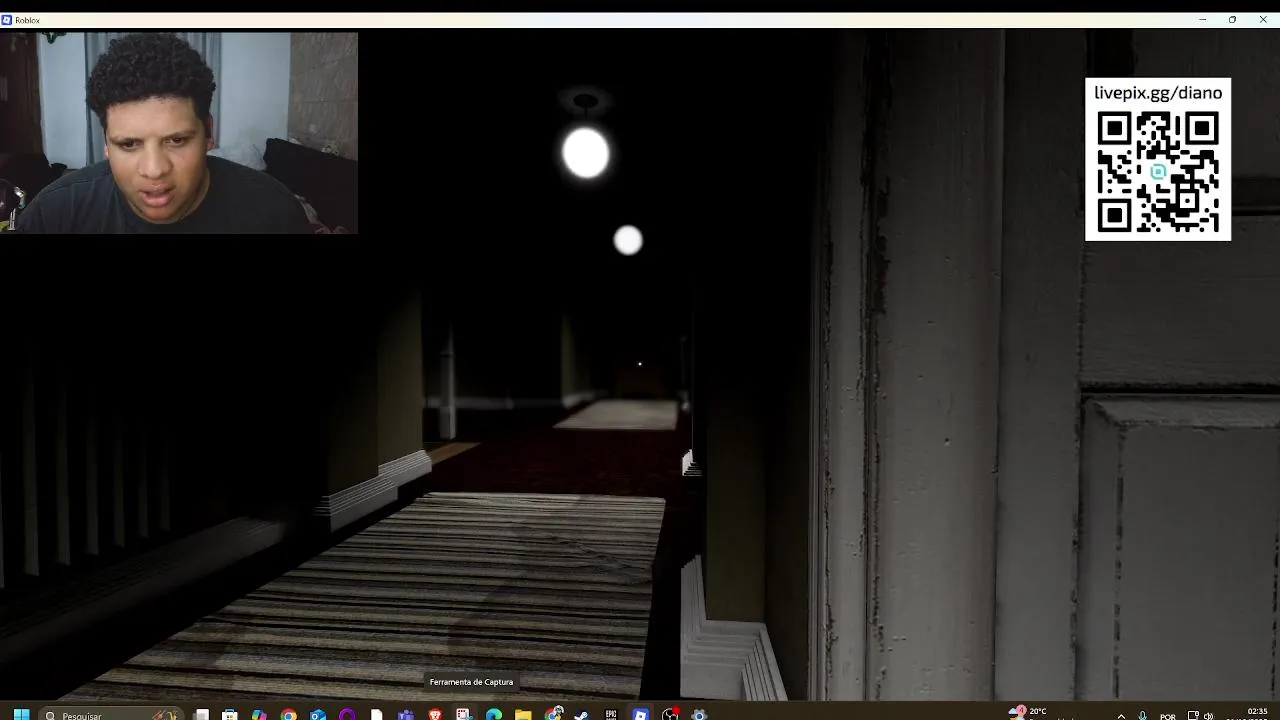
Task: Click the livepix.gg/diano QR code
Action: tap(1158, 172)
